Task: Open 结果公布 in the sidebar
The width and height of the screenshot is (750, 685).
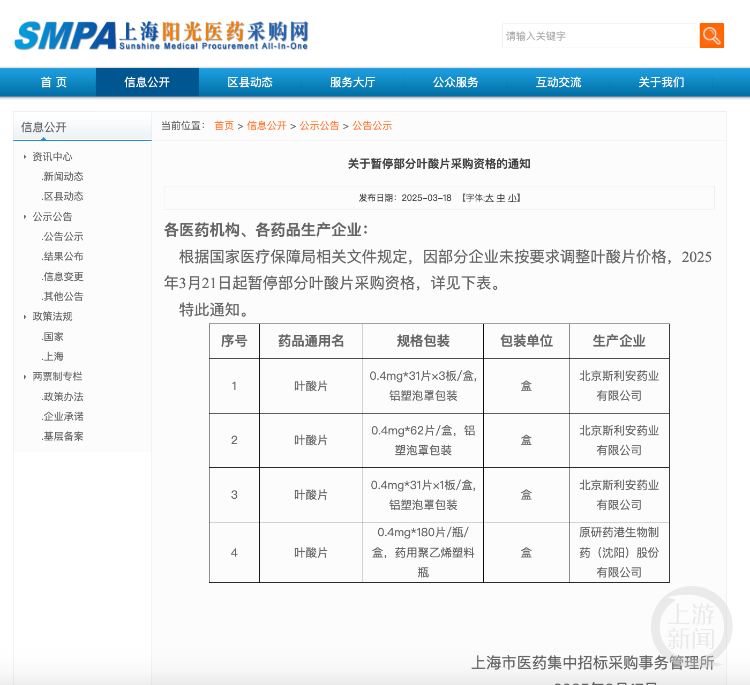Action: 63,257
